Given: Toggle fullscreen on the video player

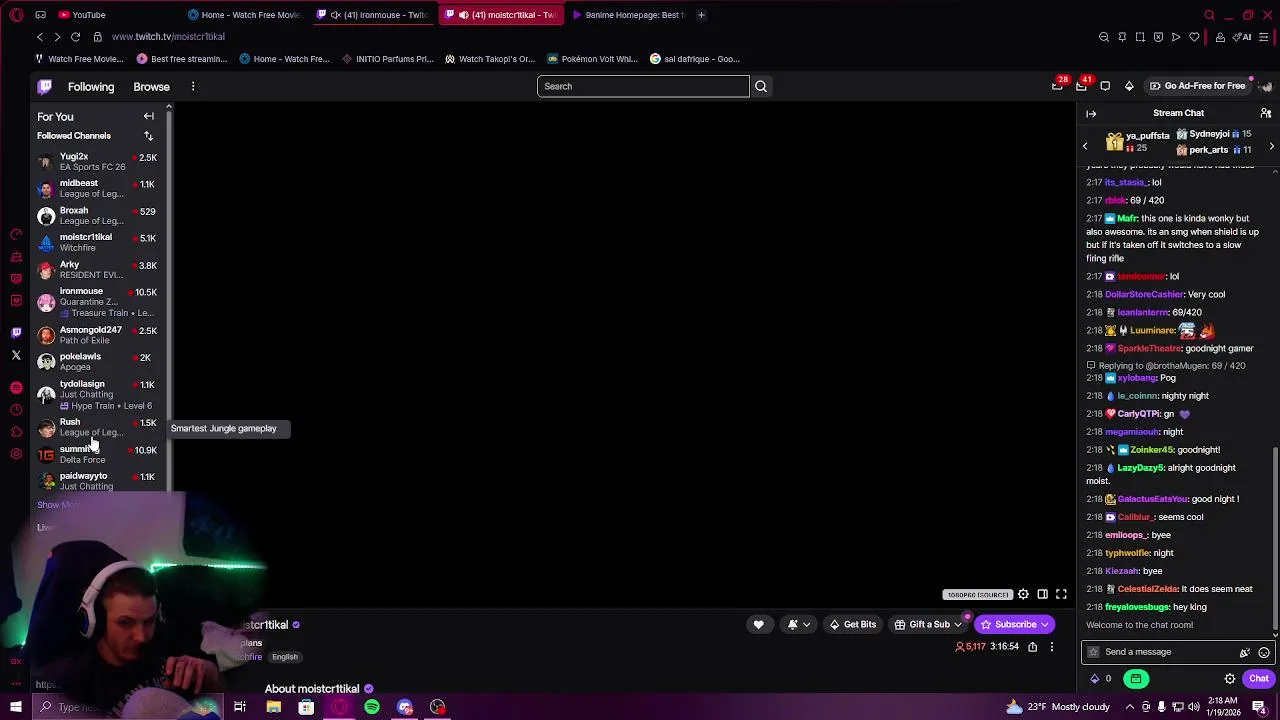Looking at the screenshot, I should [x=1061, y=595].
